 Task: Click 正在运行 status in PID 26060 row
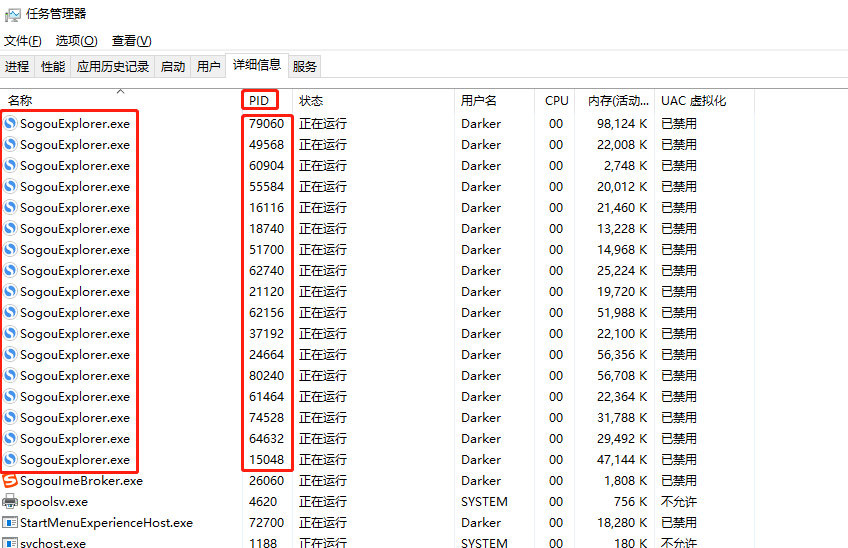tap(323, 480)
